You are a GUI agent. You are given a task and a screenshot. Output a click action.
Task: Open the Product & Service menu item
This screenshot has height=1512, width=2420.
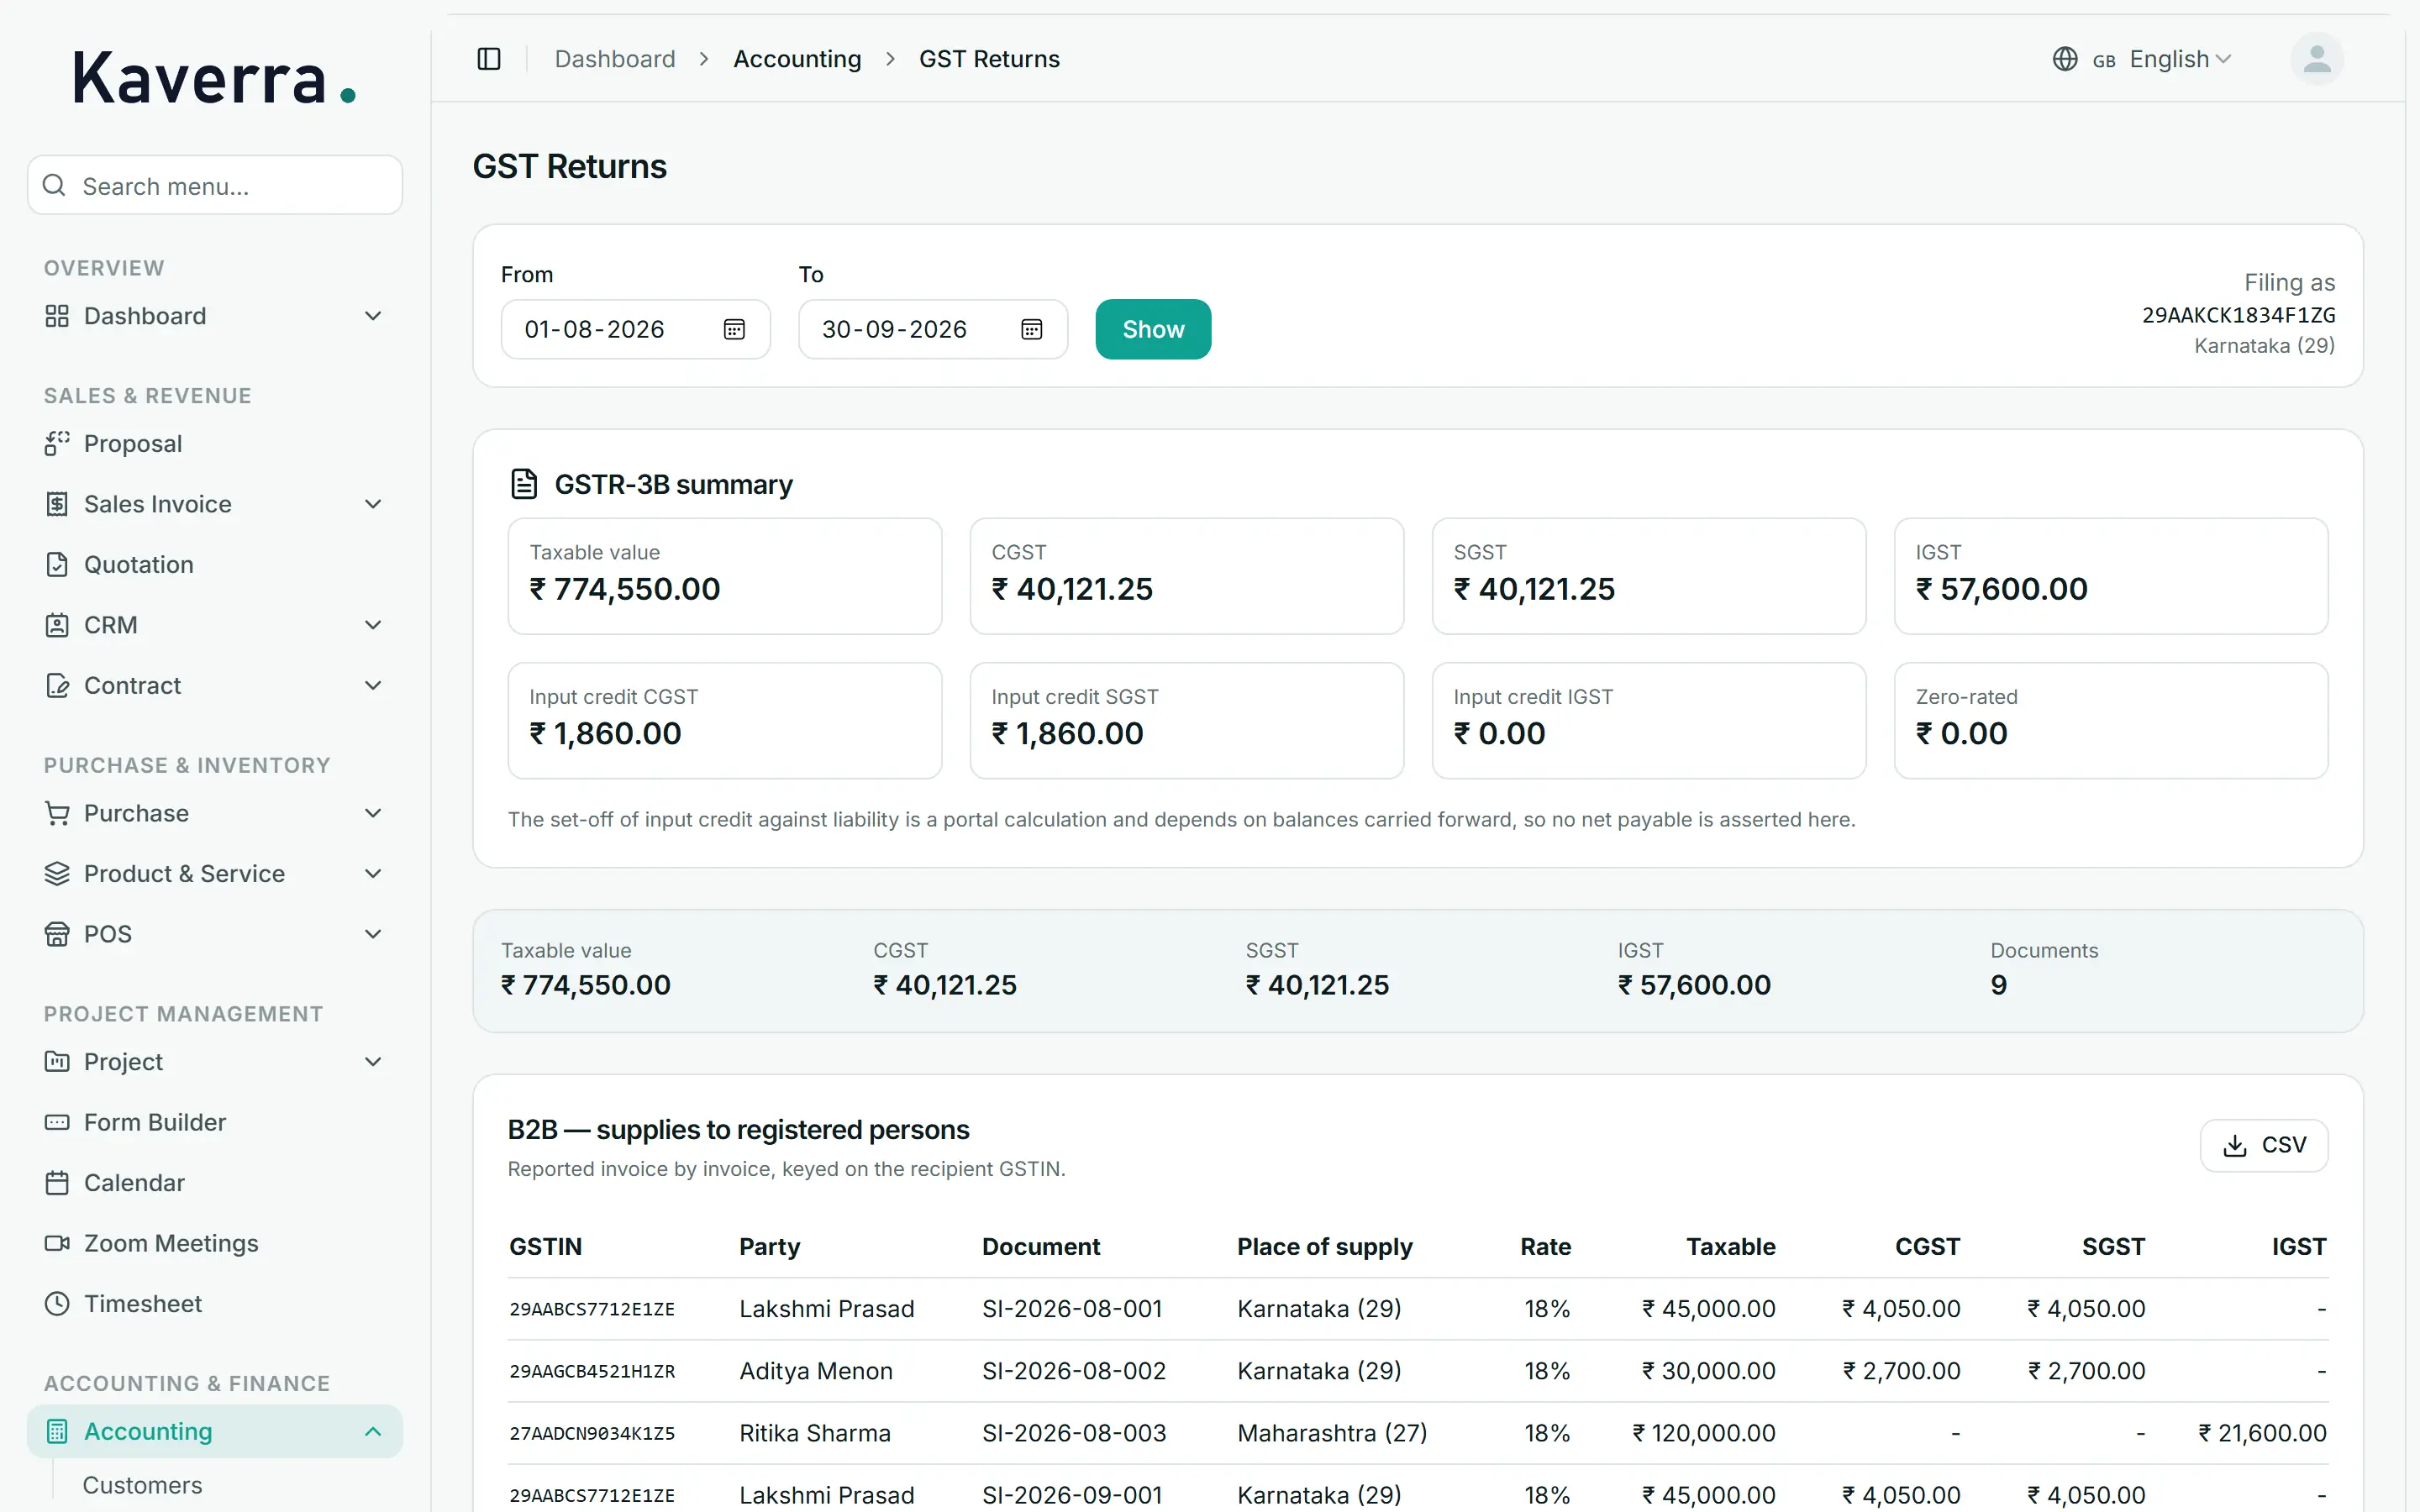(215, 874)
